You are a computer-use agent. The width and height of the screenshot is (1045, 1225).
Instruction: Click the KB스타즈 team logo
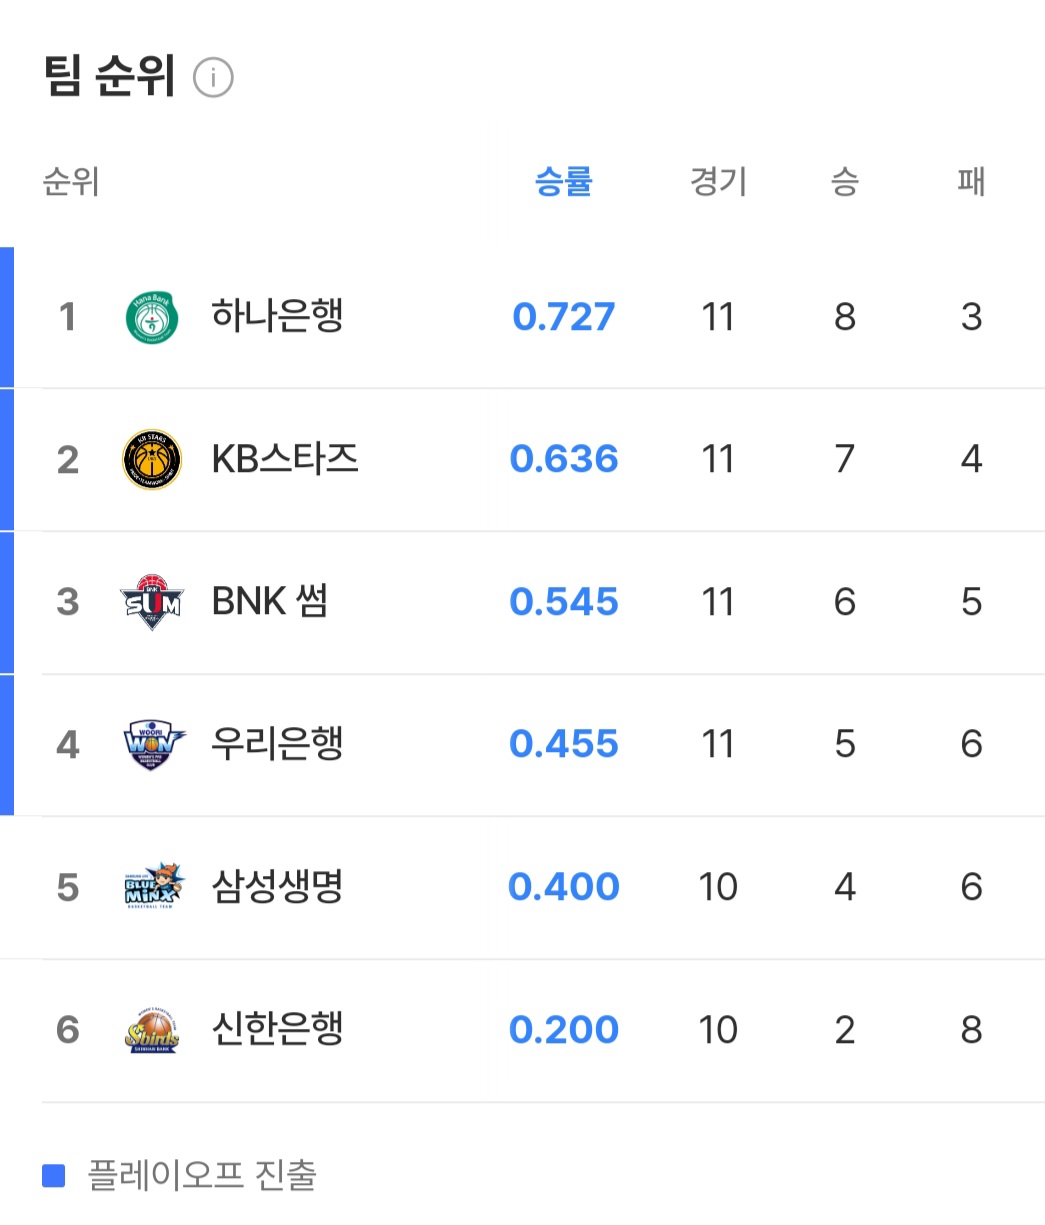[152, 460]
